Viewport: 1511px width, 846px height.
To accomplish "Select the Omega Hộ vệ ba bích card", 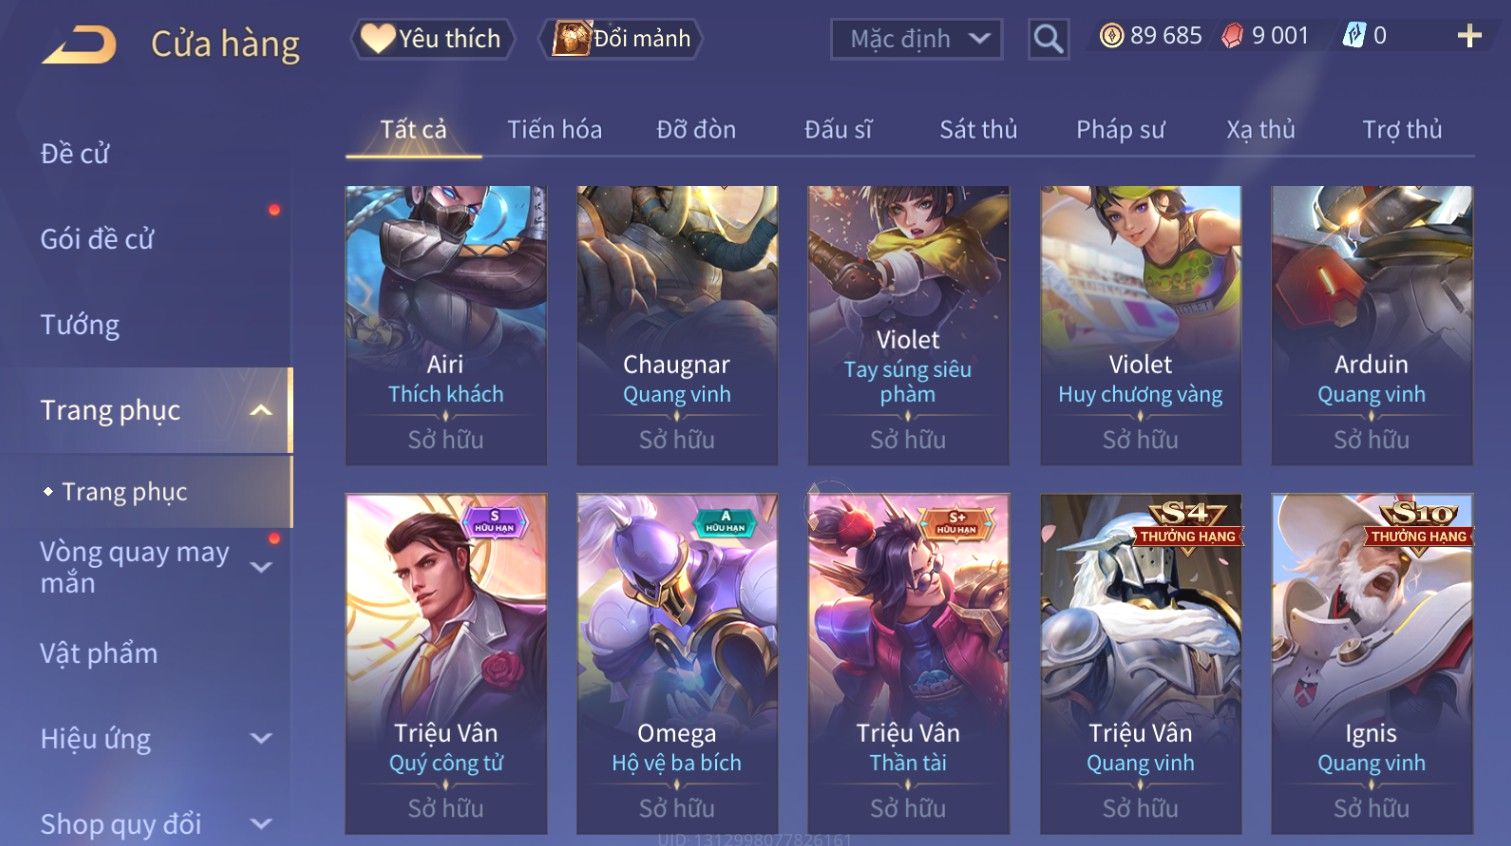I will [677, 663].
